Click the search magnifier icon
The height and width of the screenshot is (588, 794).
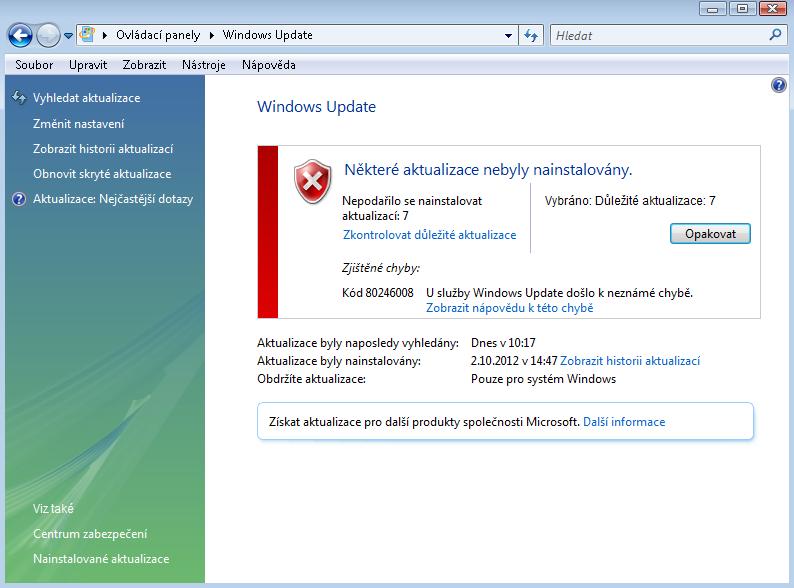click(775, 35)
